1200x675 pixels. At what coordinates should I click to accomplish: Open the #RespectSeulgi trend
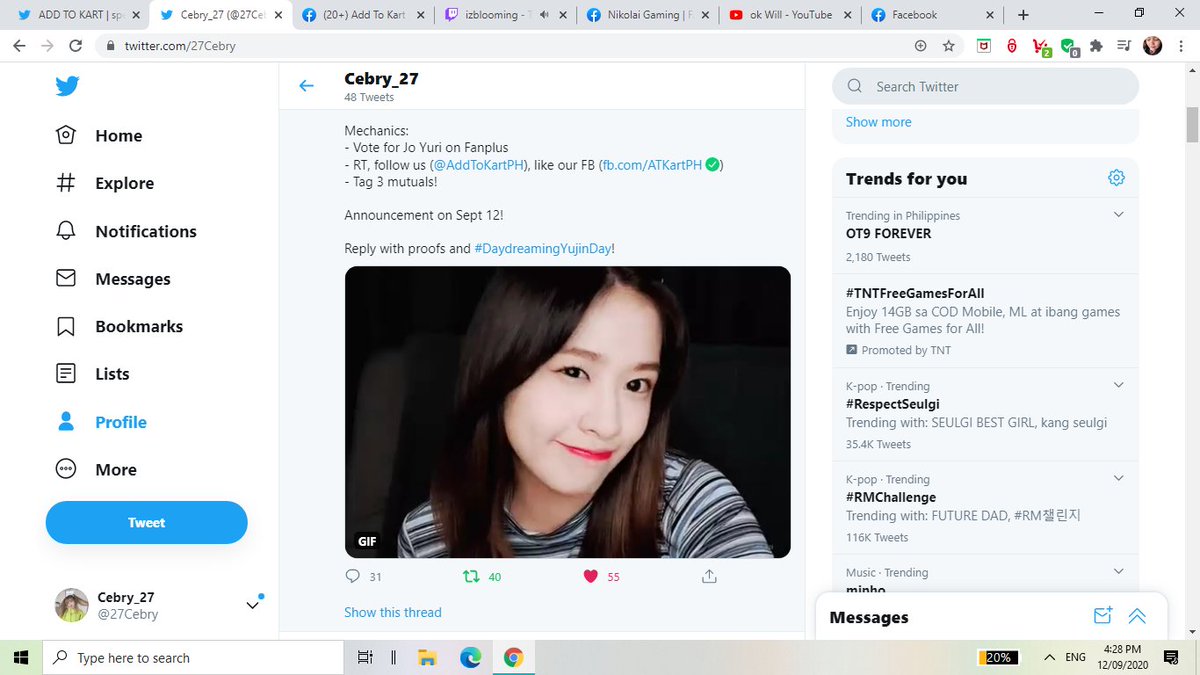click(x=893, y=405)
